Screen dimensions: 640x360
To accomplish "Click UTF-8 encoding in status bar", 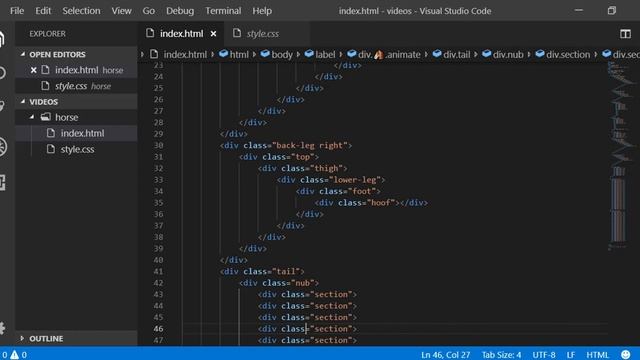I will tap(544, 354).
